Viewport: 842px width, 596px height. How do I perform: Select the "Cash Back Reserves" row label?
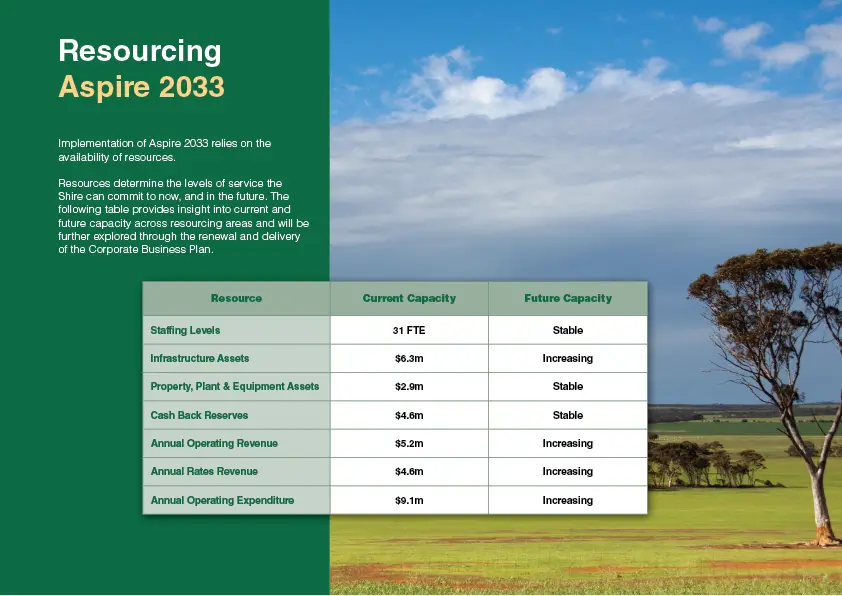coord(199,415)
